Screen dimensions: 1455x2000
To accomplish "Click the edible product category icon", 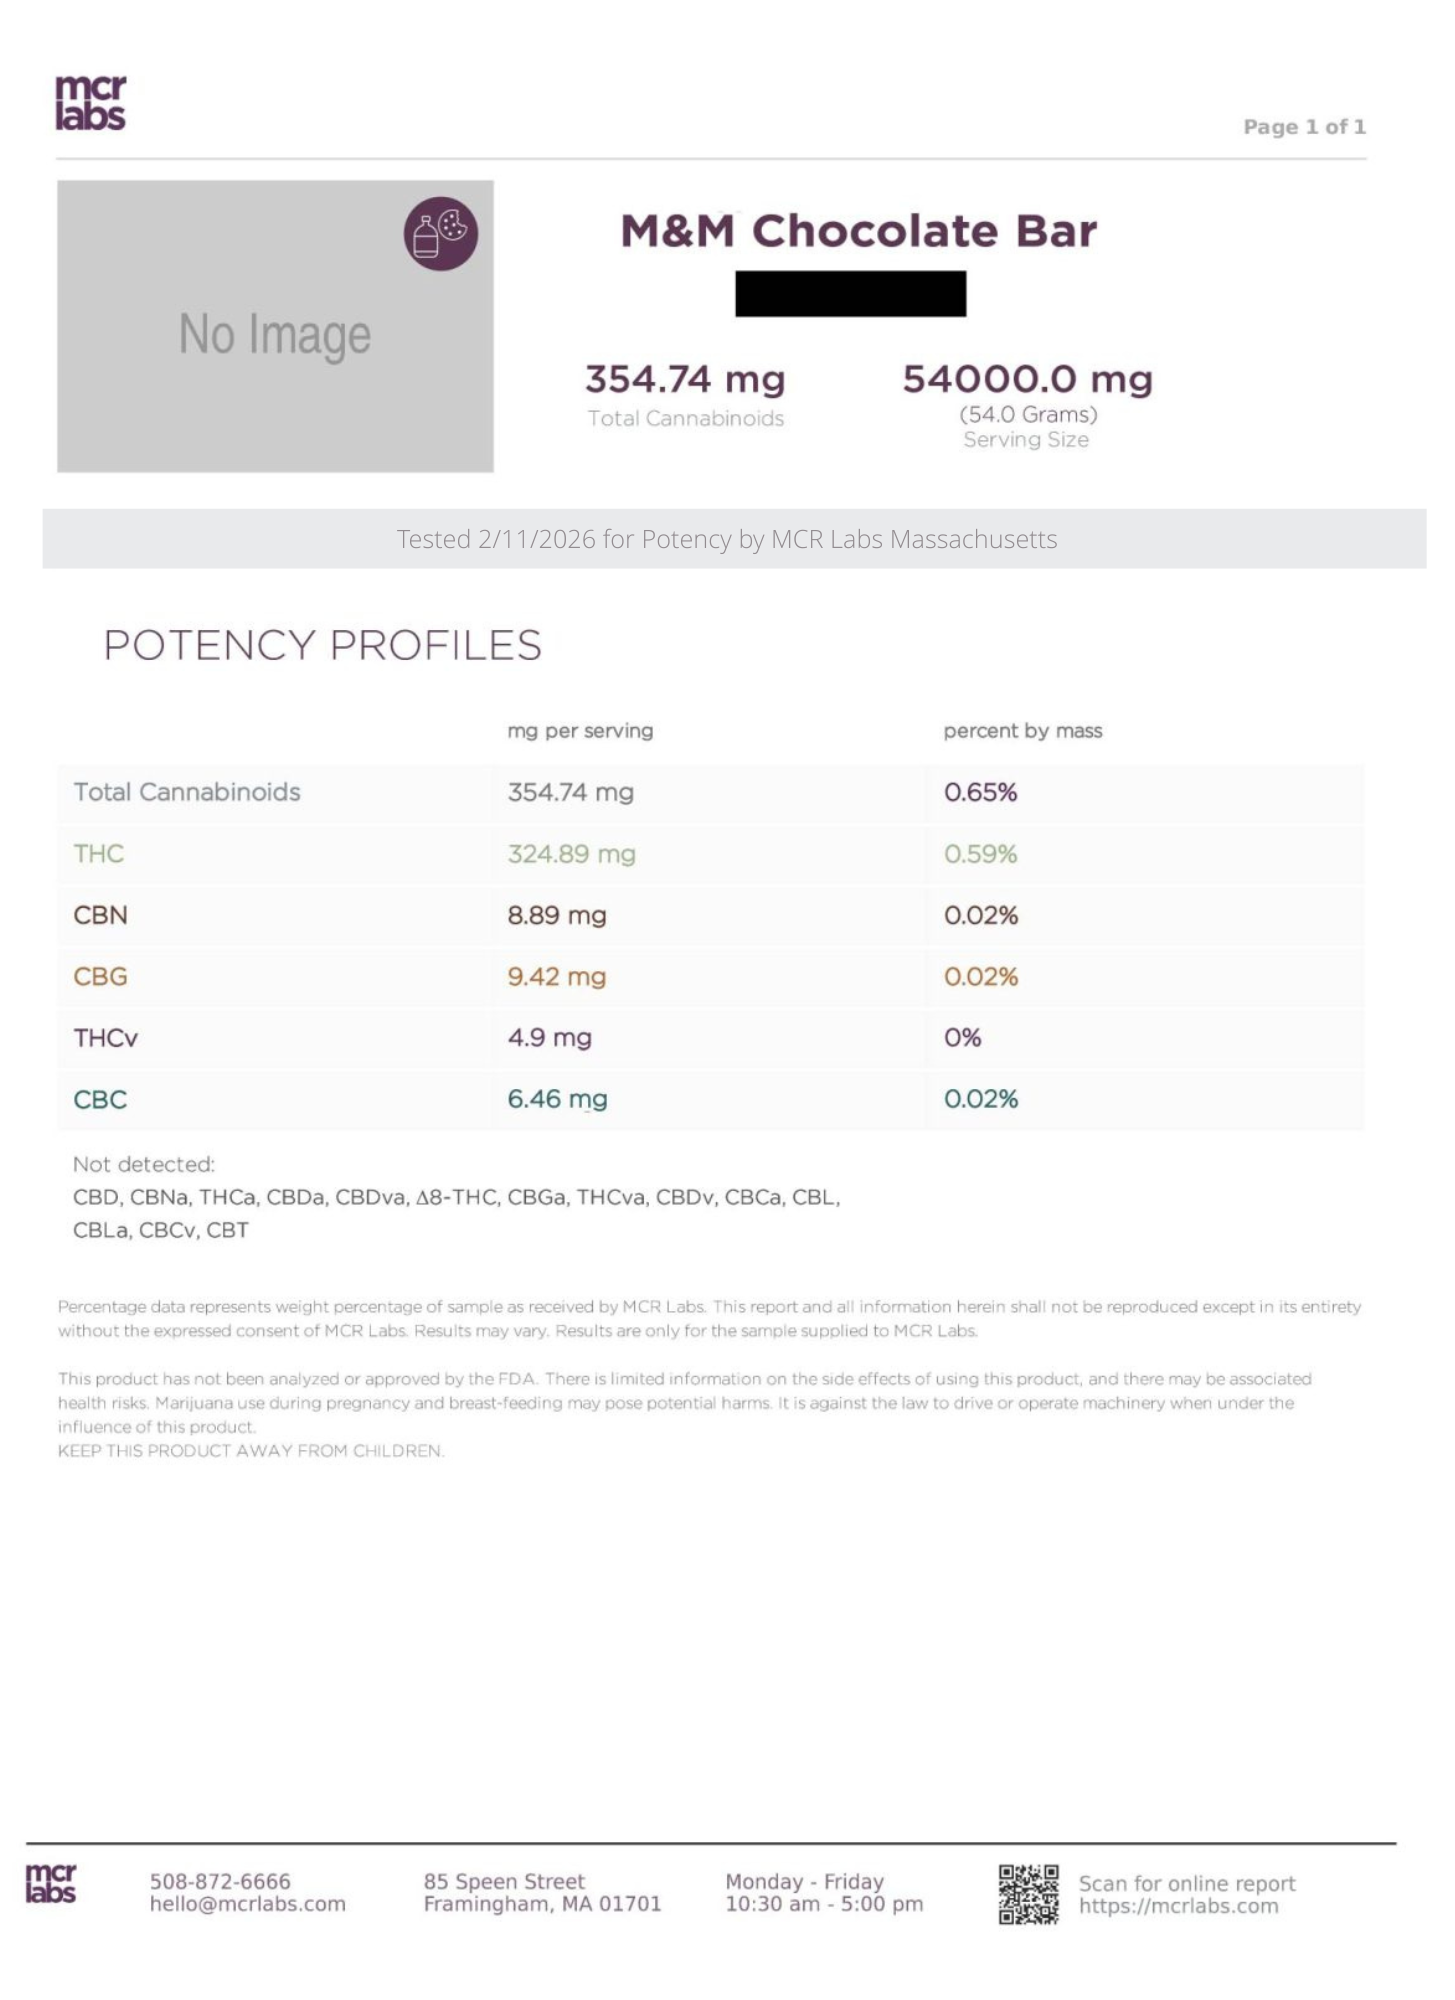I will coord(440,234).
